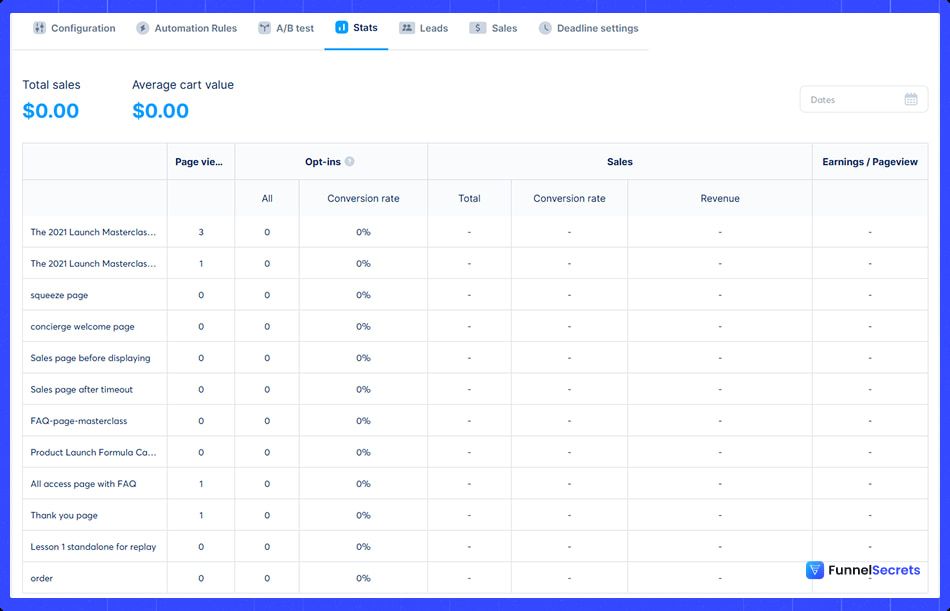
Task: Click the Opt-ins info tooltip icon
Action: pyautogui.click(x=350, y=161)
